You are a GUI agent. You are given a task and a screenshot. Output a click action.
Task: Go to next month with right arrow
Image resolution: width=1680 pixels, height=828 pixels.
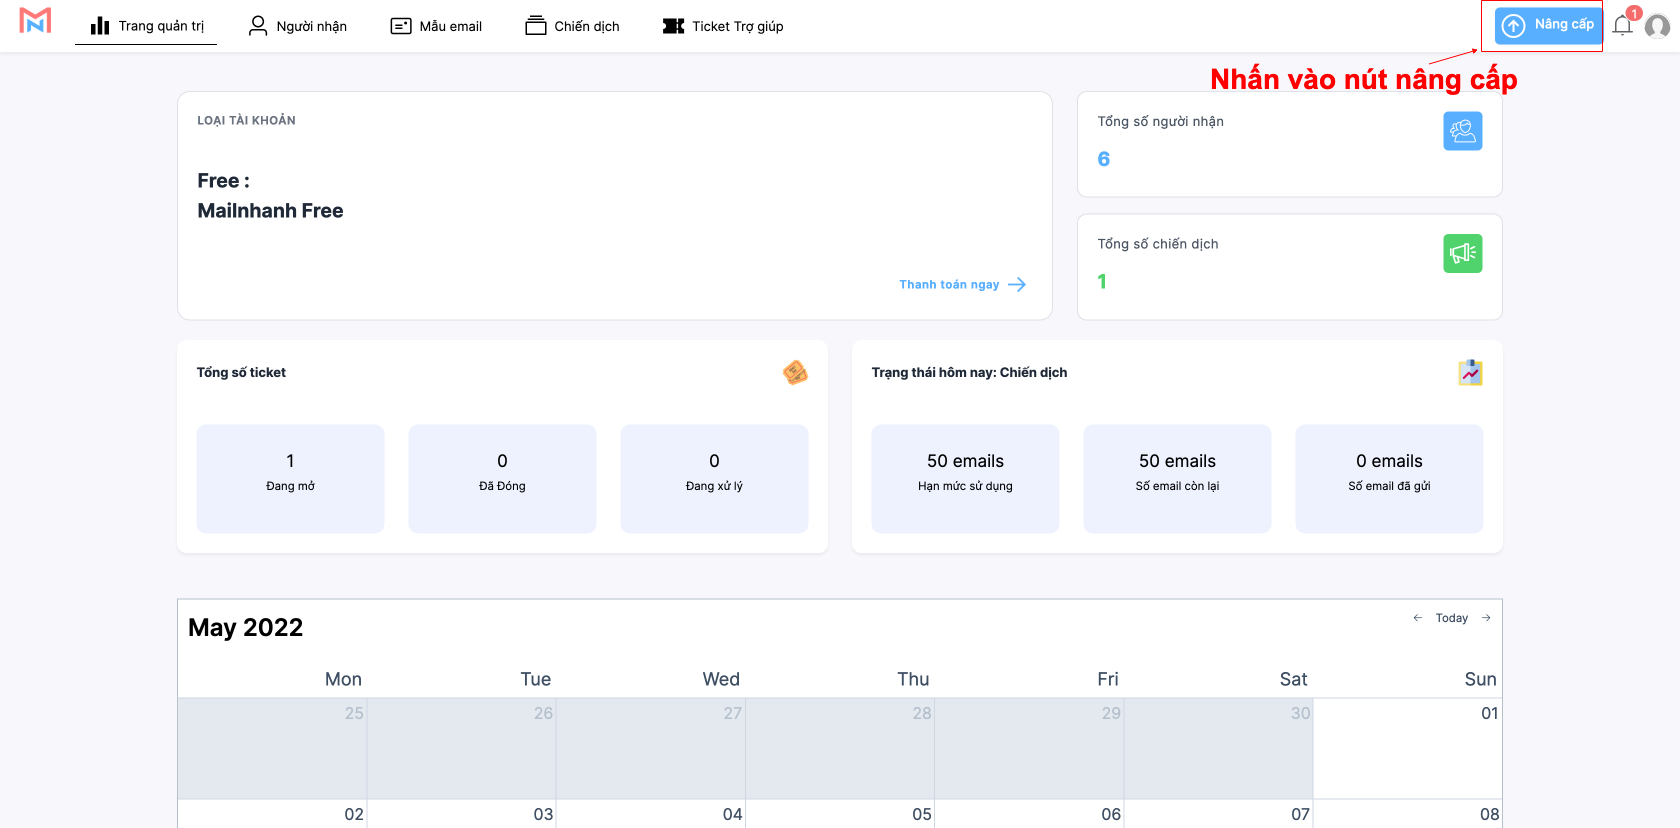point(1486,618)
